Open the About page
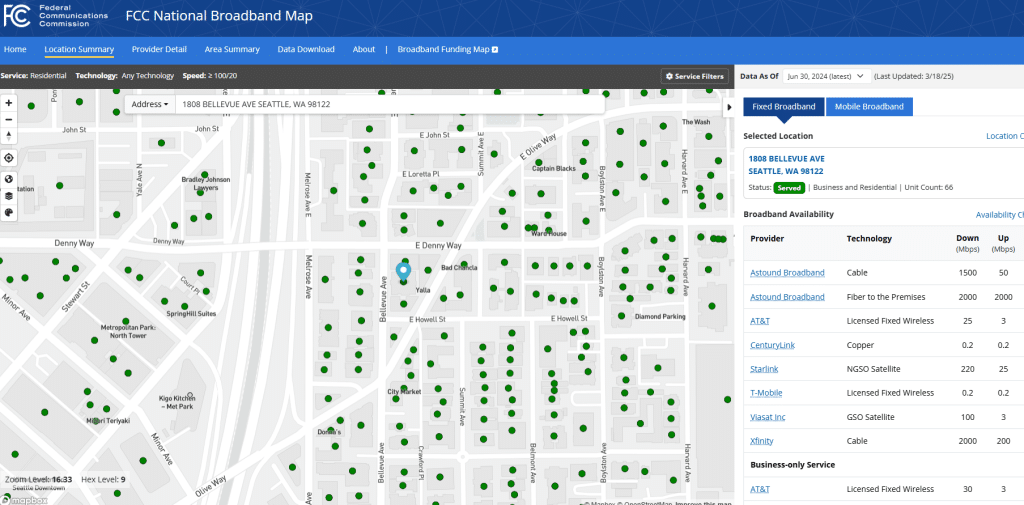Screen dimensions: 1024x505 click(x=364, y=49)
